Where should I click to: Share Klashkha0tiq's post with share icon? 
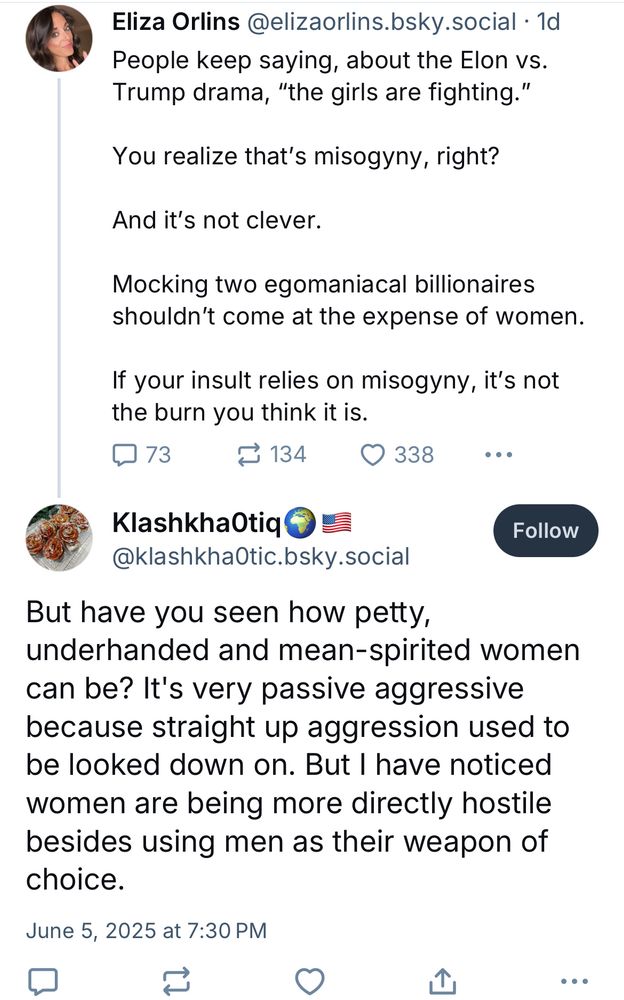click(x=442, y=980)
